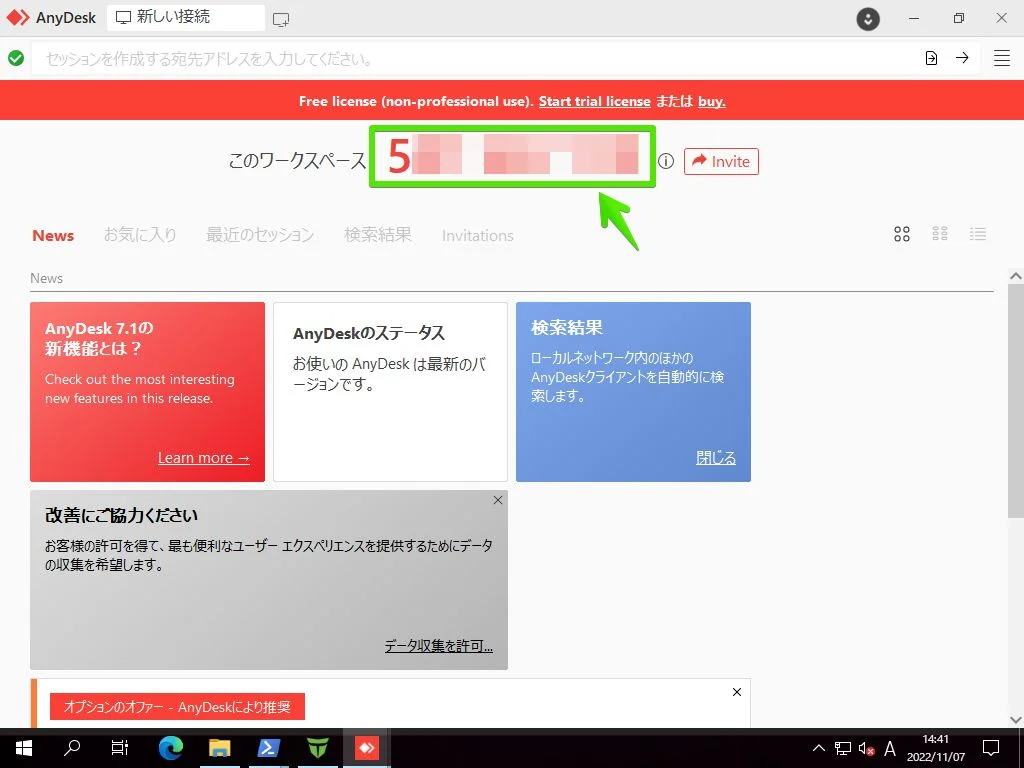Close the 改善にご協力ください card
The width and height of the screenshot is (1024, 768).
coord(498,500)
